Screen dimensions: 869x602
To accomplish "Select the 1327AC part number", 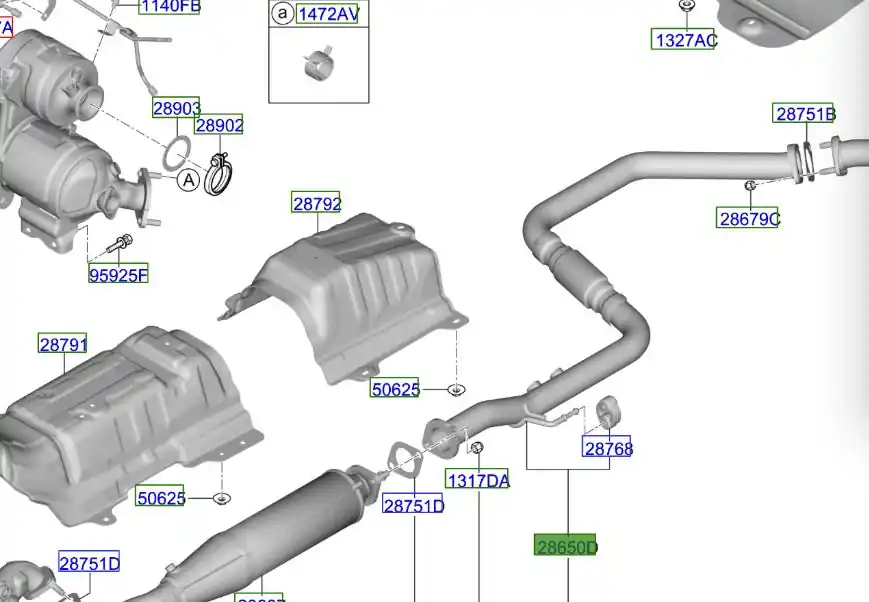I will [x=684, y=40].
